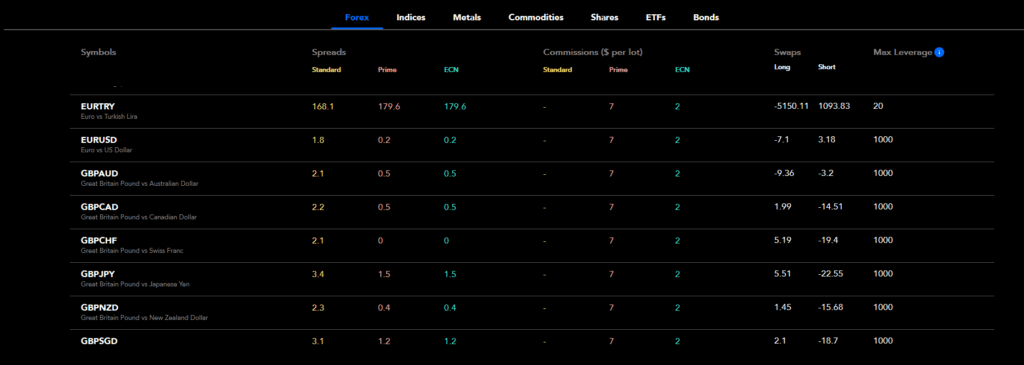Click GBPJPY Prime spread 1.5

pyautogui.click(x=383, y=274)
